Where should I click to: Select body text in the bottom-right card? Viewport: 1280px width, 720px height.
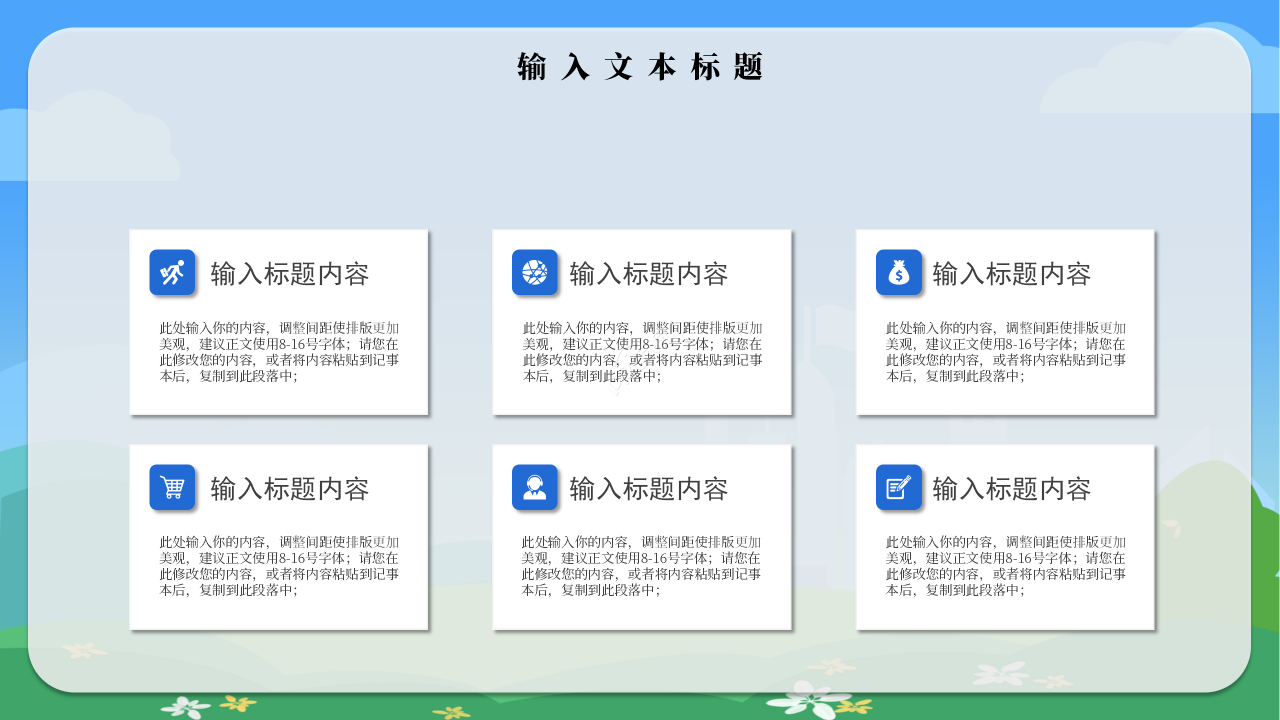(x=1004, y=567)
